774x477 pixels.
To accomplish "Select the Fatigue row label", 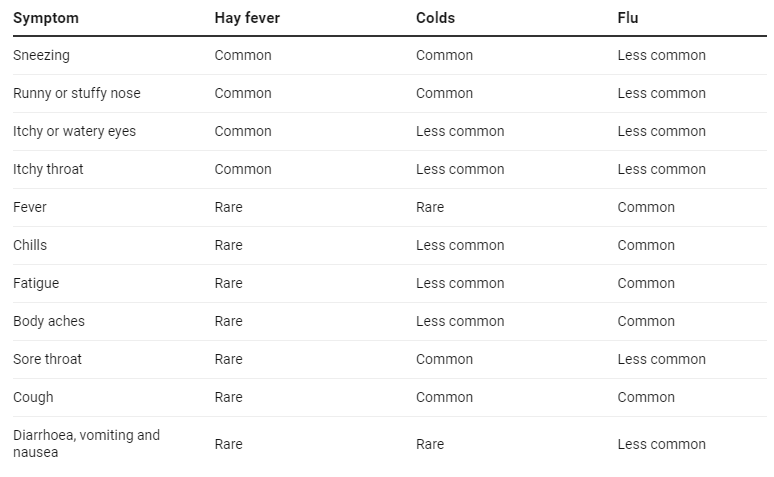I will [x=36, y=283].
